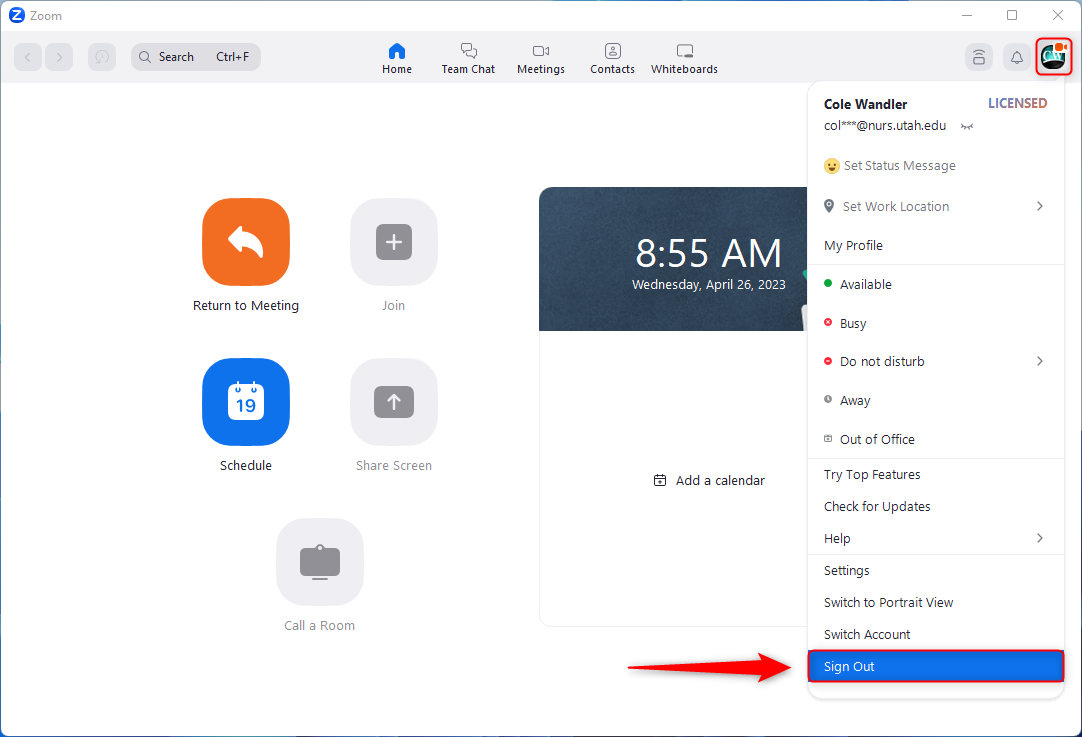Expand the Set Work Location submenu
Screen dimensions: 1082x737
(x=1039, y=206)
